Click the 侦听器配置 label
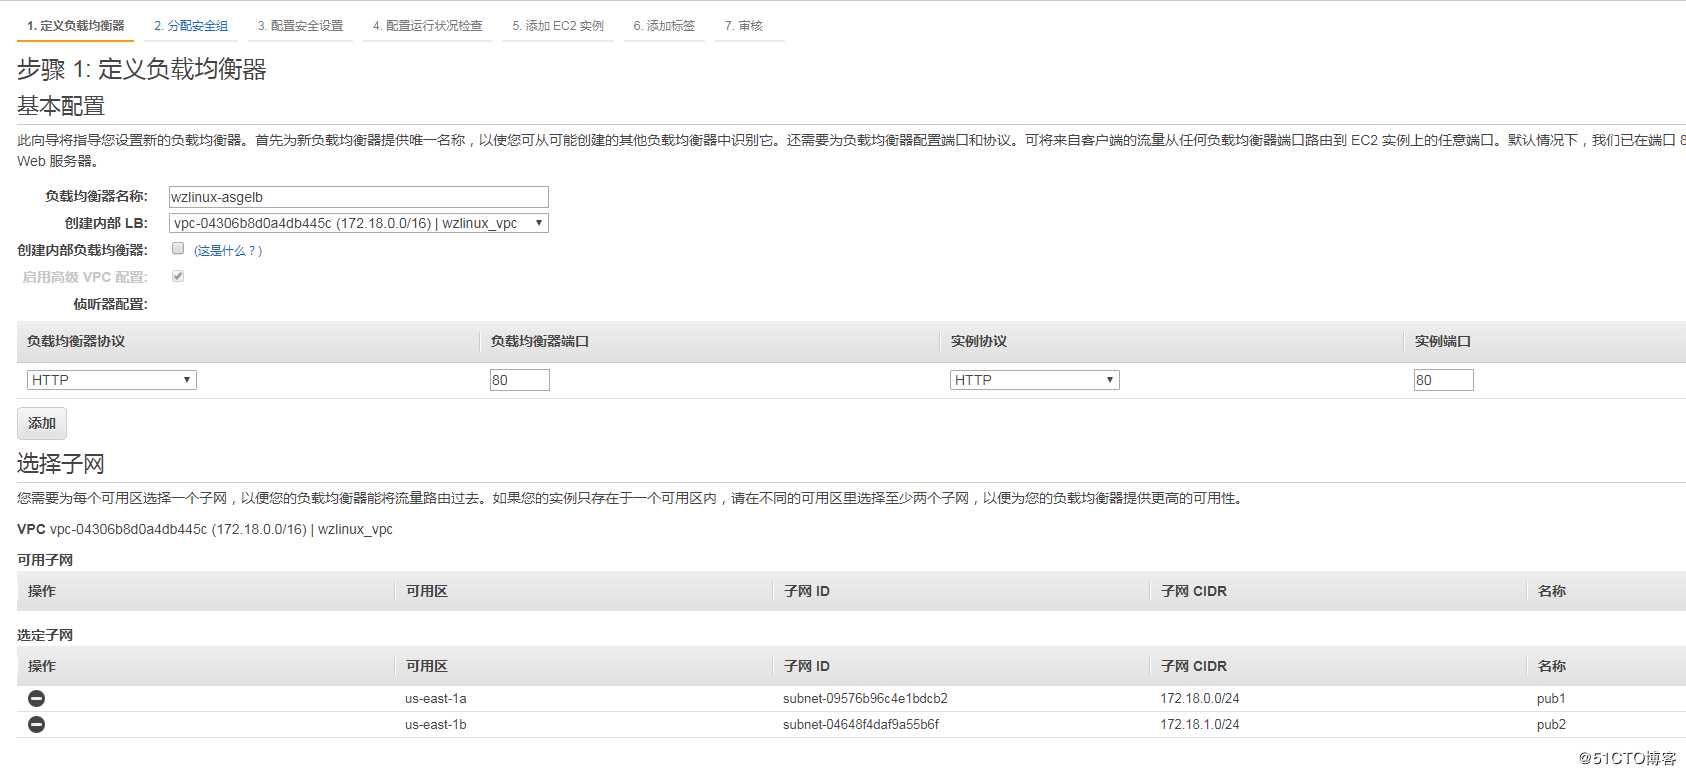Image resolution: width=1686 pixels, height=775 pixels. tap(110, 304)
